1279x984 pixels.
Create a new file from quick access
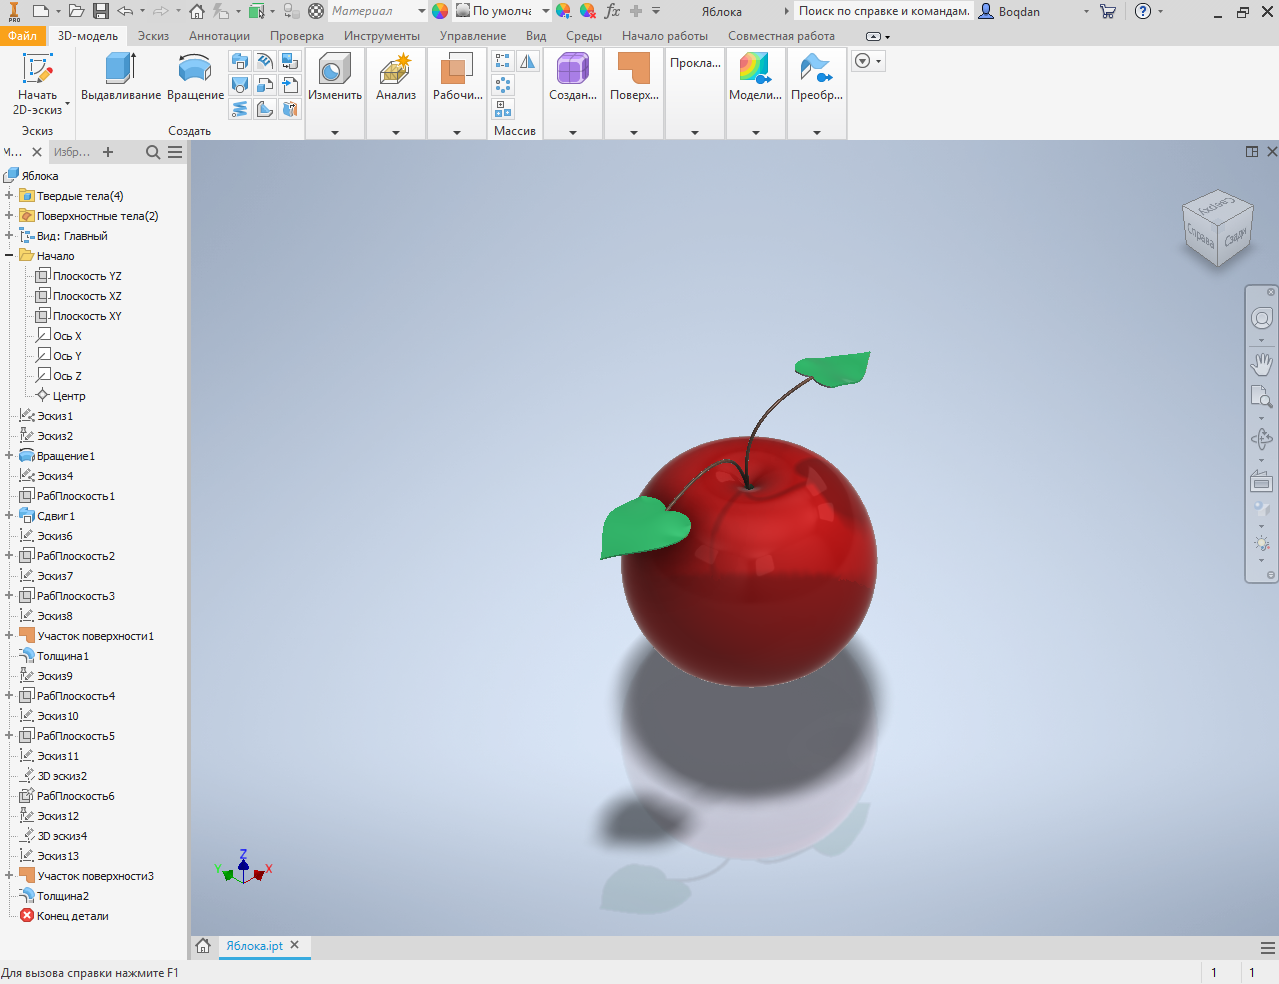[x=41, y=11]
